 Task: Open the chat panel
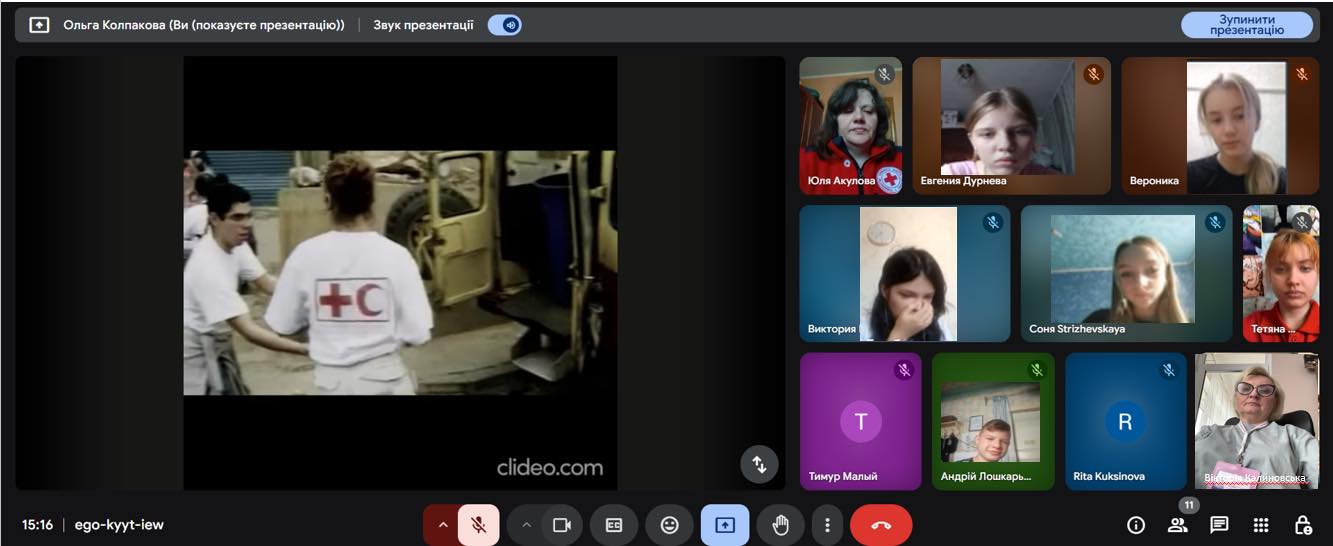click(x=1219, y=525)
